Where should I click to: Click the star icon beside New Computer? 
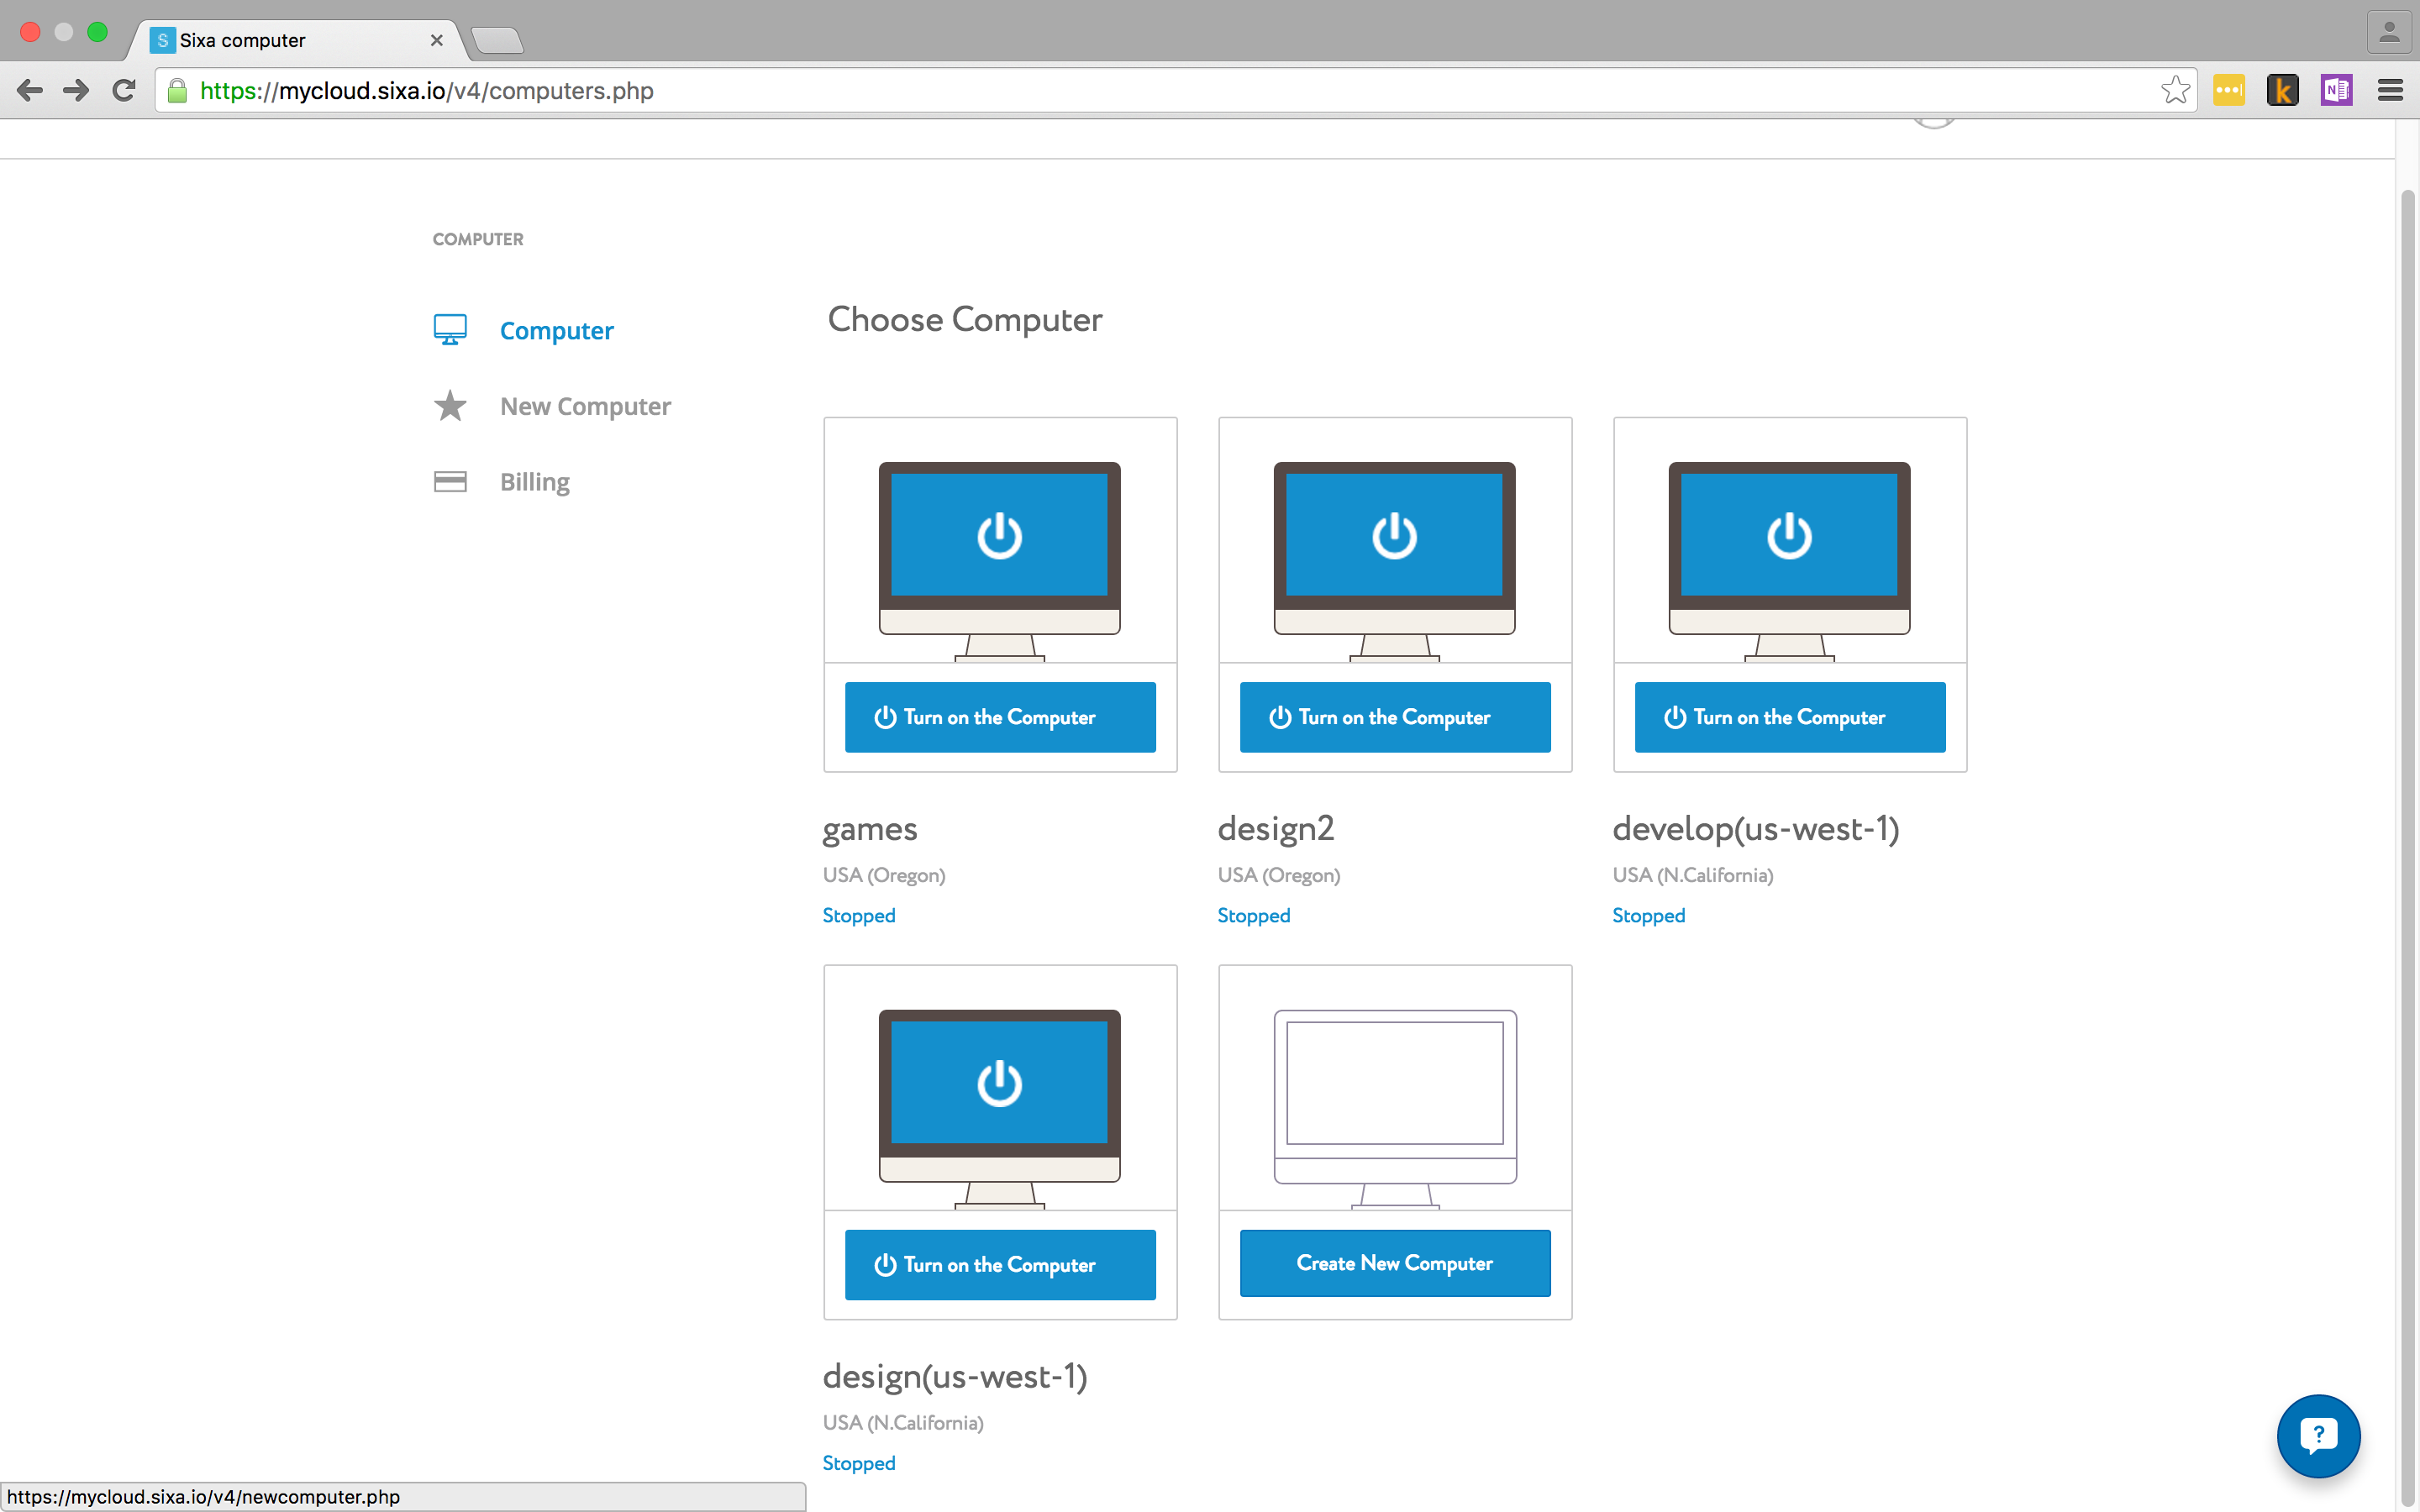[449, 406]
